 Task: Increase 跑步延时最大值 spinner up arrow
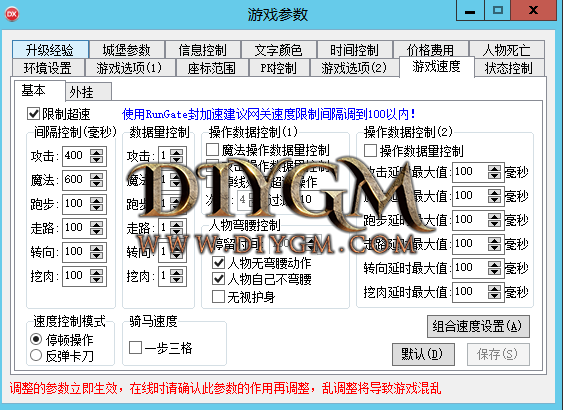(x=494, y=217)
